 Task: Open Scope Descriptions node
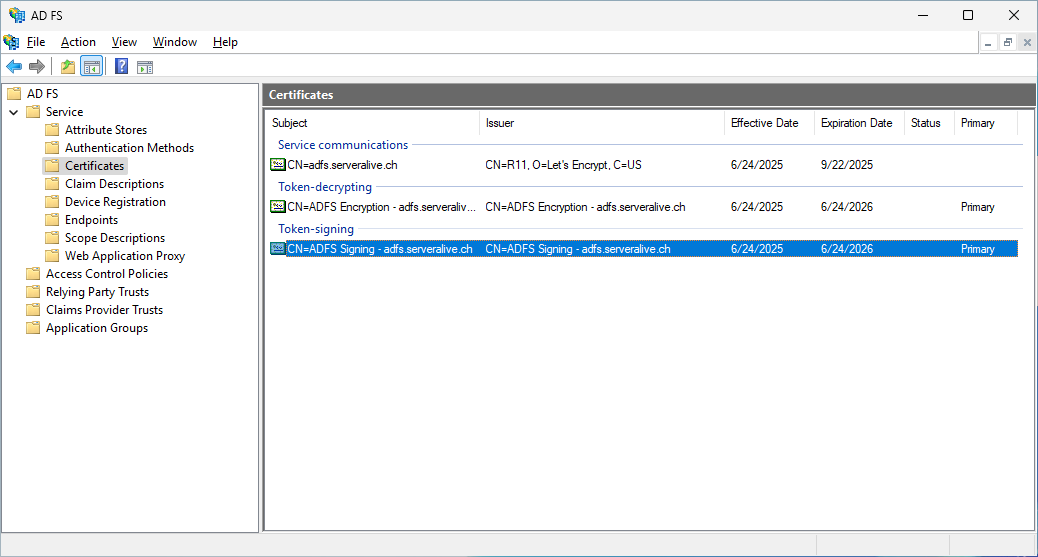pyautogui.click(x=115, y=237)
